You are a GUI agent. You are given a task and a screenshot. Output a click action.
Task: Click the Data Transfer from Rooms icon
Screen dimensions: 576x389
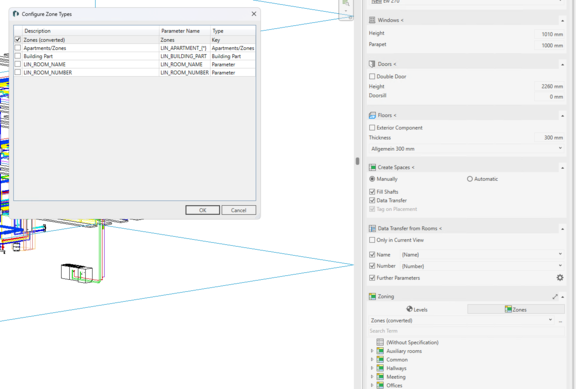pyautogui.click(x=372, y=228)
